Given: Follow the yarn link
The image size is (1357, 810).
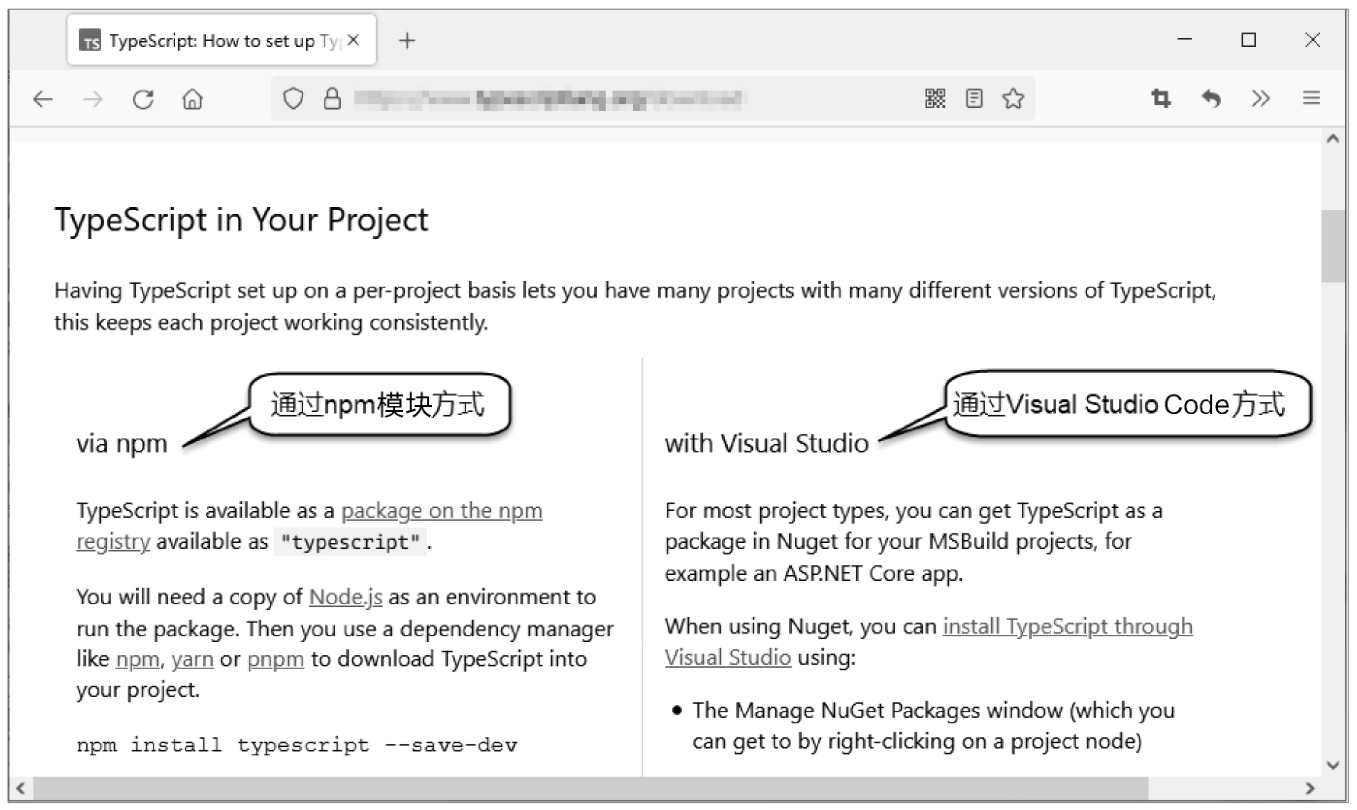Looking at the screenshot, I should tap(194, 659).
